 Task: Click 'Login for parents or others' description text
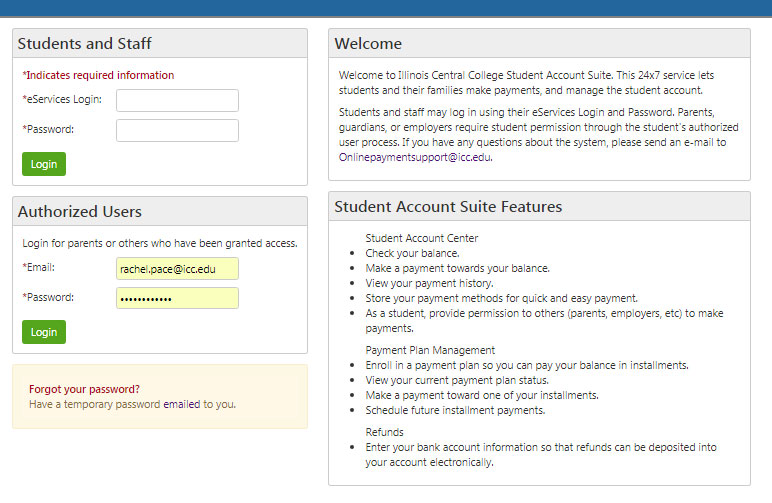point(160,243)
